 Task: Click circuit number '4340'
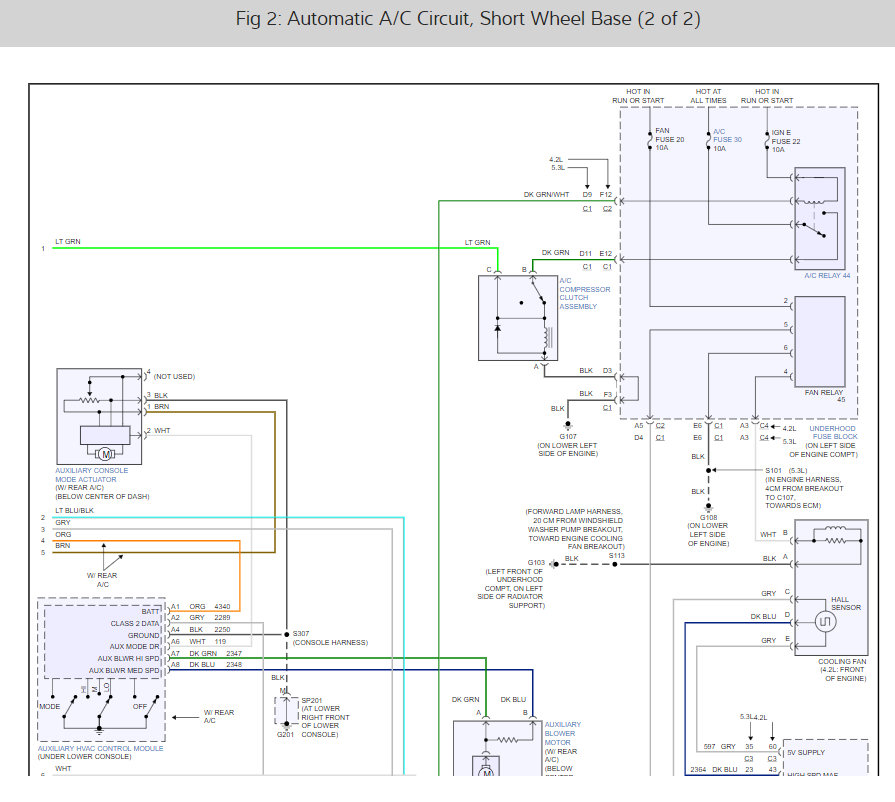222,607
